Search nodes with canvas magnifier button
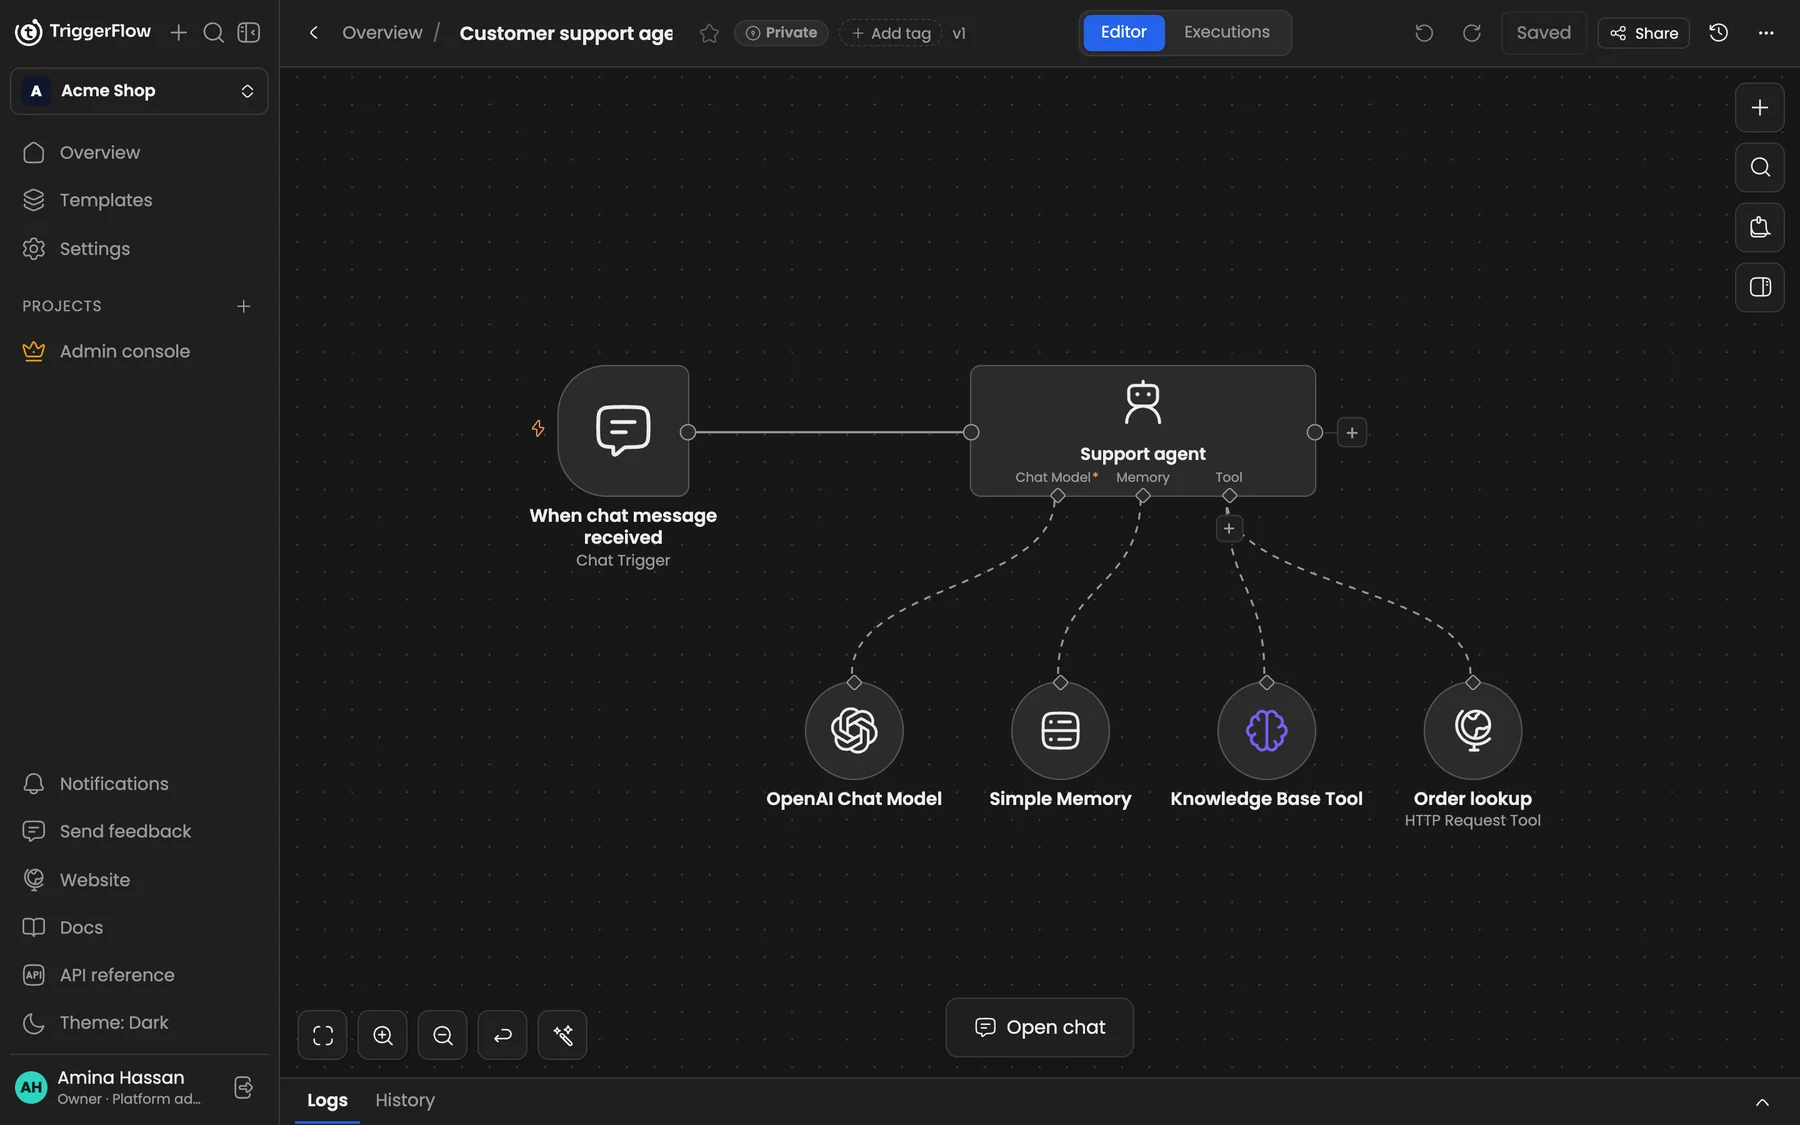Viewport: 1800px width, 1125px height. point(1759,167)
